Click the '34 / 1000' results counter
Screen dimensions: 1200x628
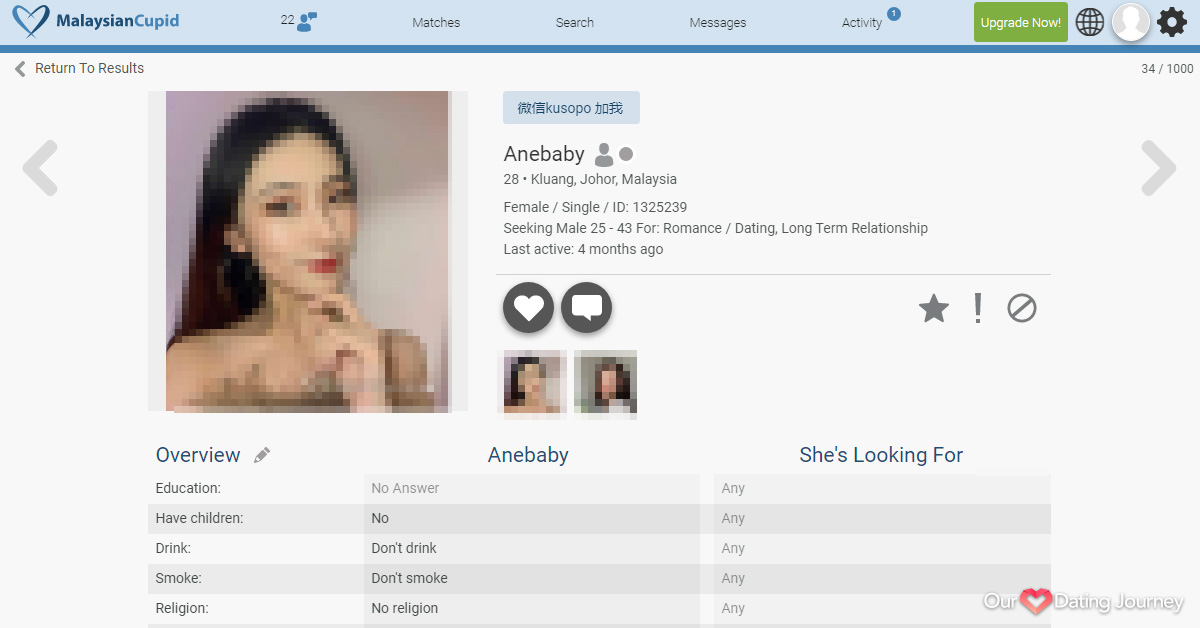pyautogui.click(x=1167, y=69)
